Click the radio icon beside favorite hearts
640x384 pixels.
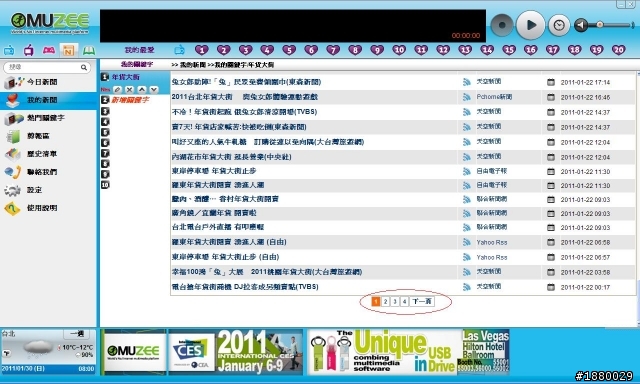click(179, 50)
